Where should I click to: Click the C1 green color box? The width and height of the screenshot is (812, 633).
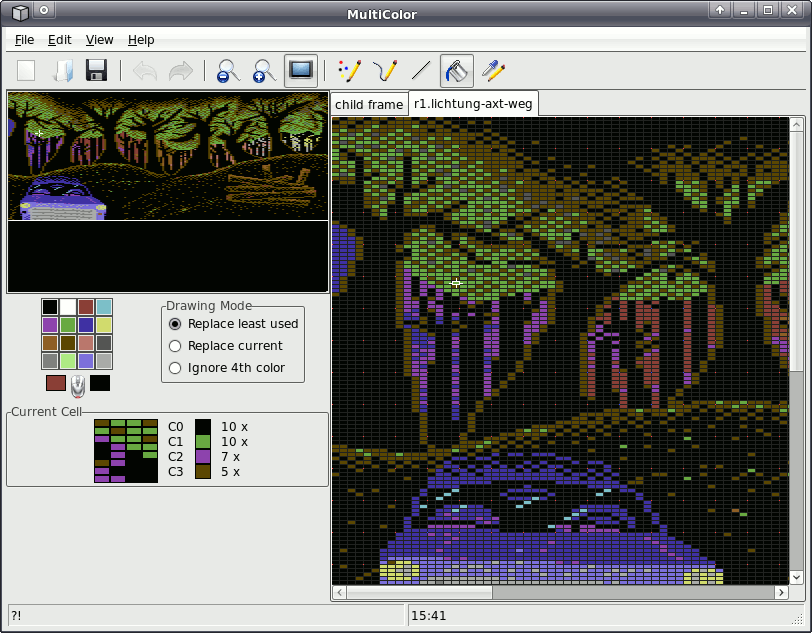pyautogui.click(x=202, y=442)
